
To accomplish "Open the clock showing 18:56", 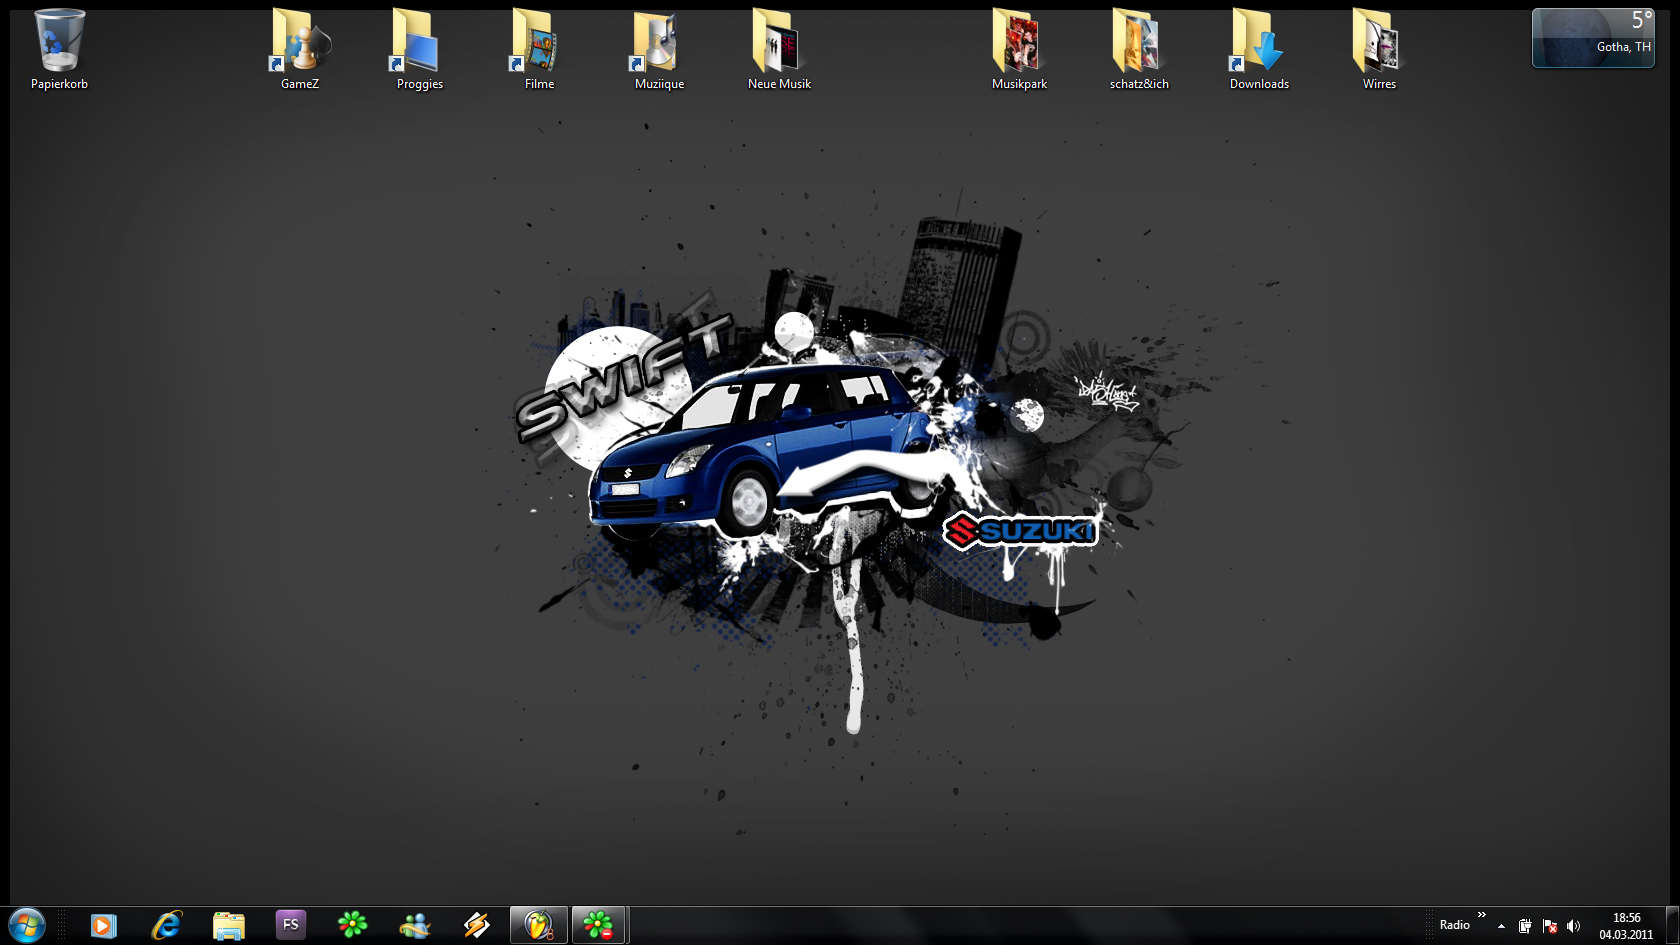I will click(1626, 926).
